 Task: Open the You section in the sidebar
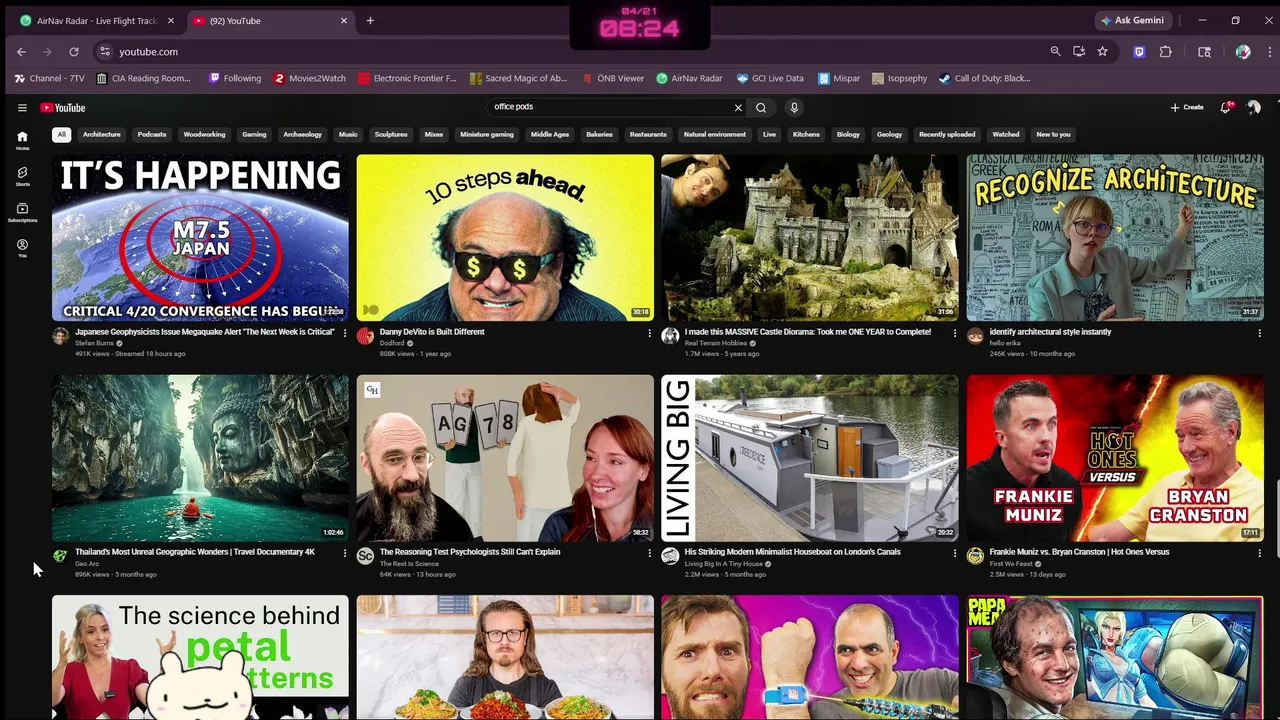pyautogui.click(x=22, y=248)
